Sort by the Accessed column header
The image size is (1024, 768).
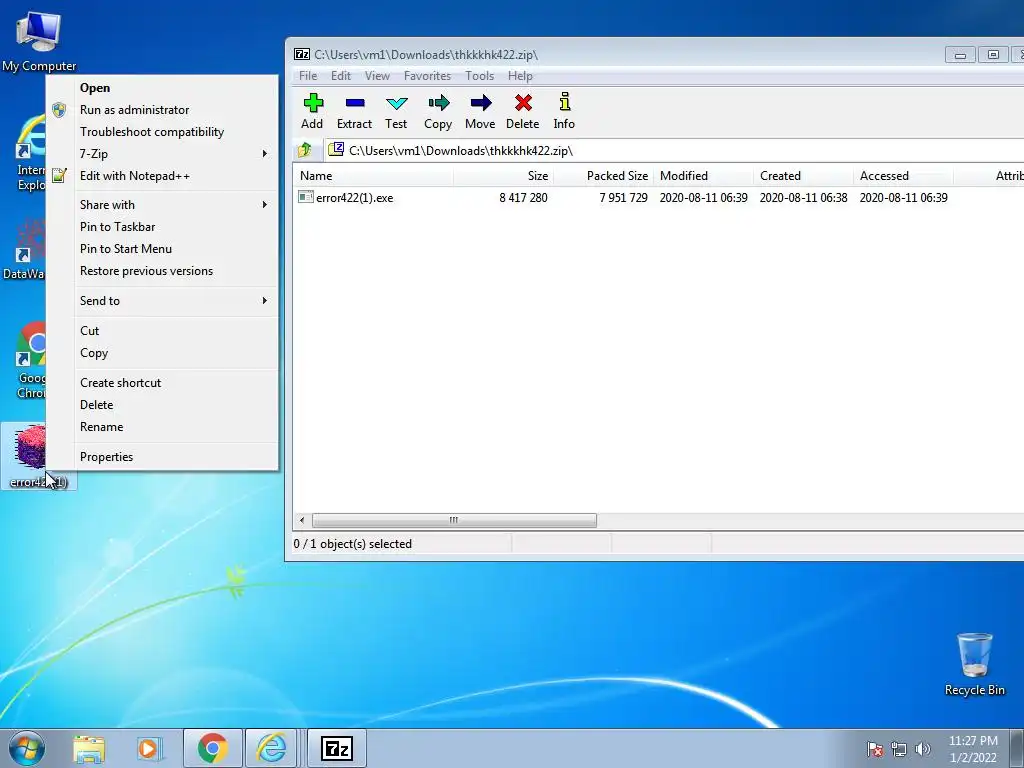click(903, 176)
